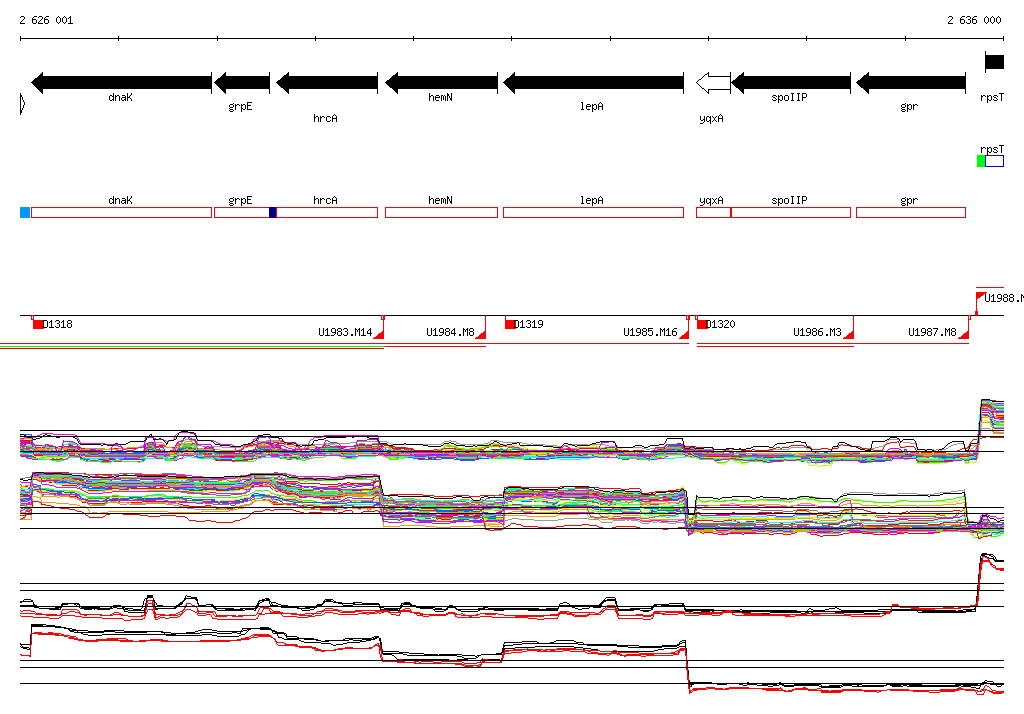Click the red-outlined yqxA box

[x=713, y=212]
